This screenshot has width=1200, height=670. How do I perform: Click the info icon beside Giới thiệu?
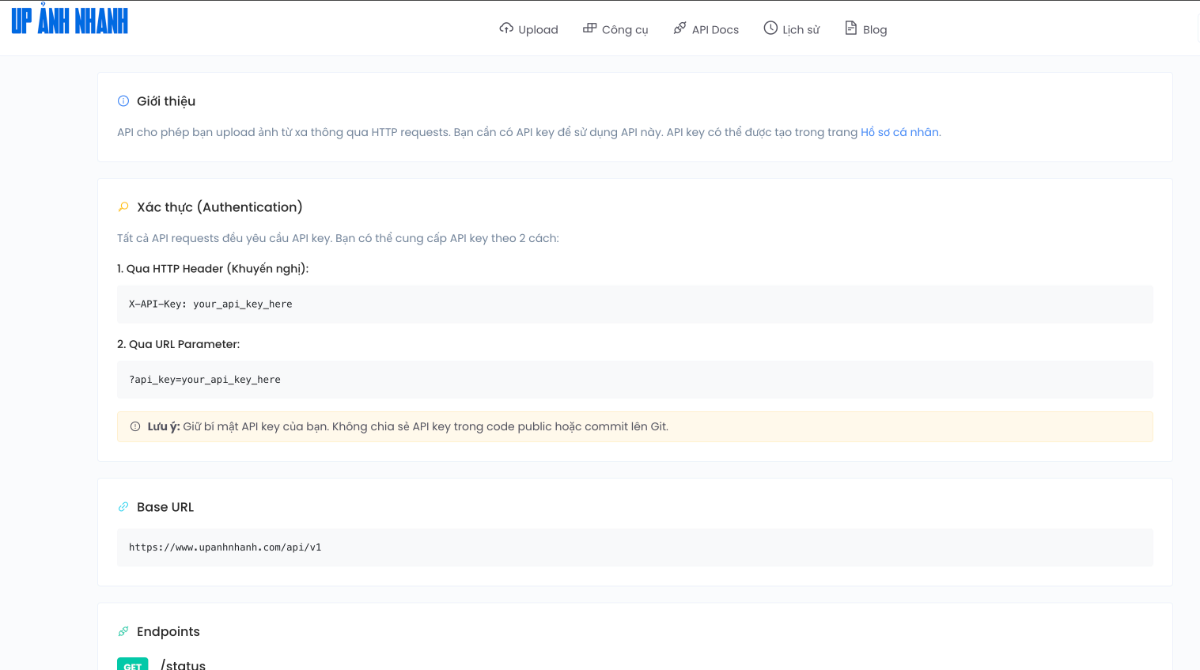(x=124, y=101)
